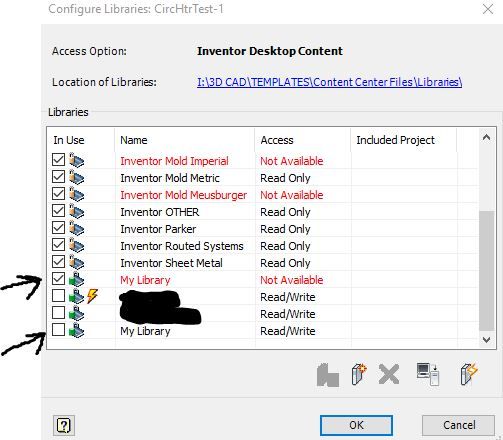Confirm with the OK button

pos(356,425)
